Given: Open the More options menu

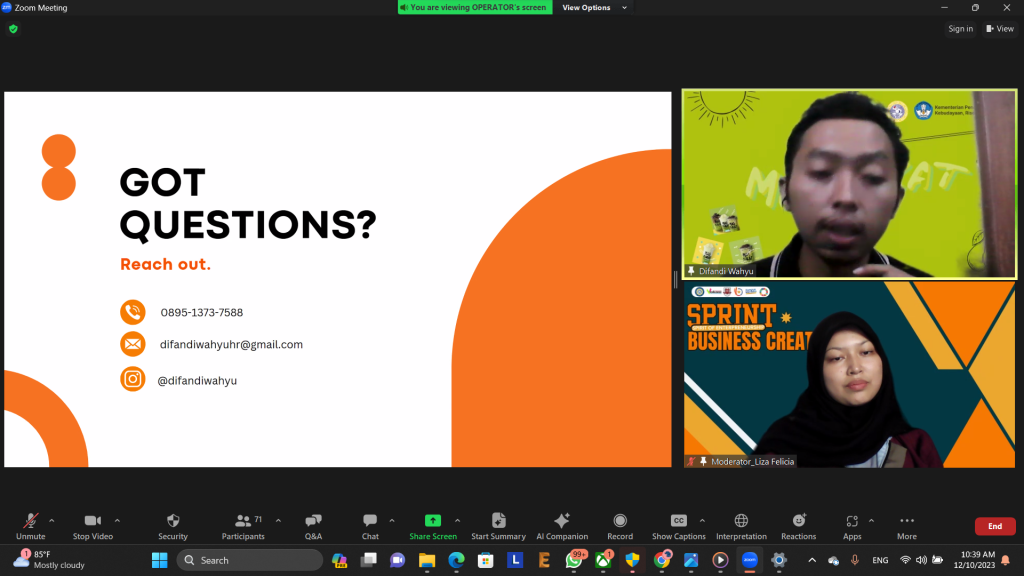Looking at the screenshot, I should [x=906, y=526].
